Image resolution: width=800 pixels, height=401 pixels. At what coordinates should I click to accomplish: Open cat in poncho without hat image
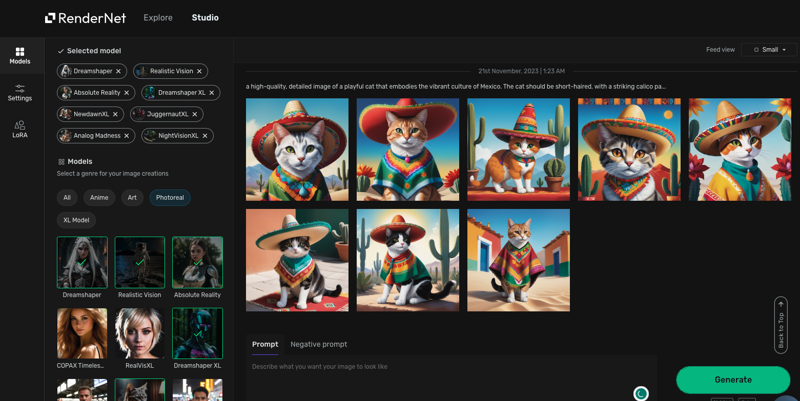518,260
